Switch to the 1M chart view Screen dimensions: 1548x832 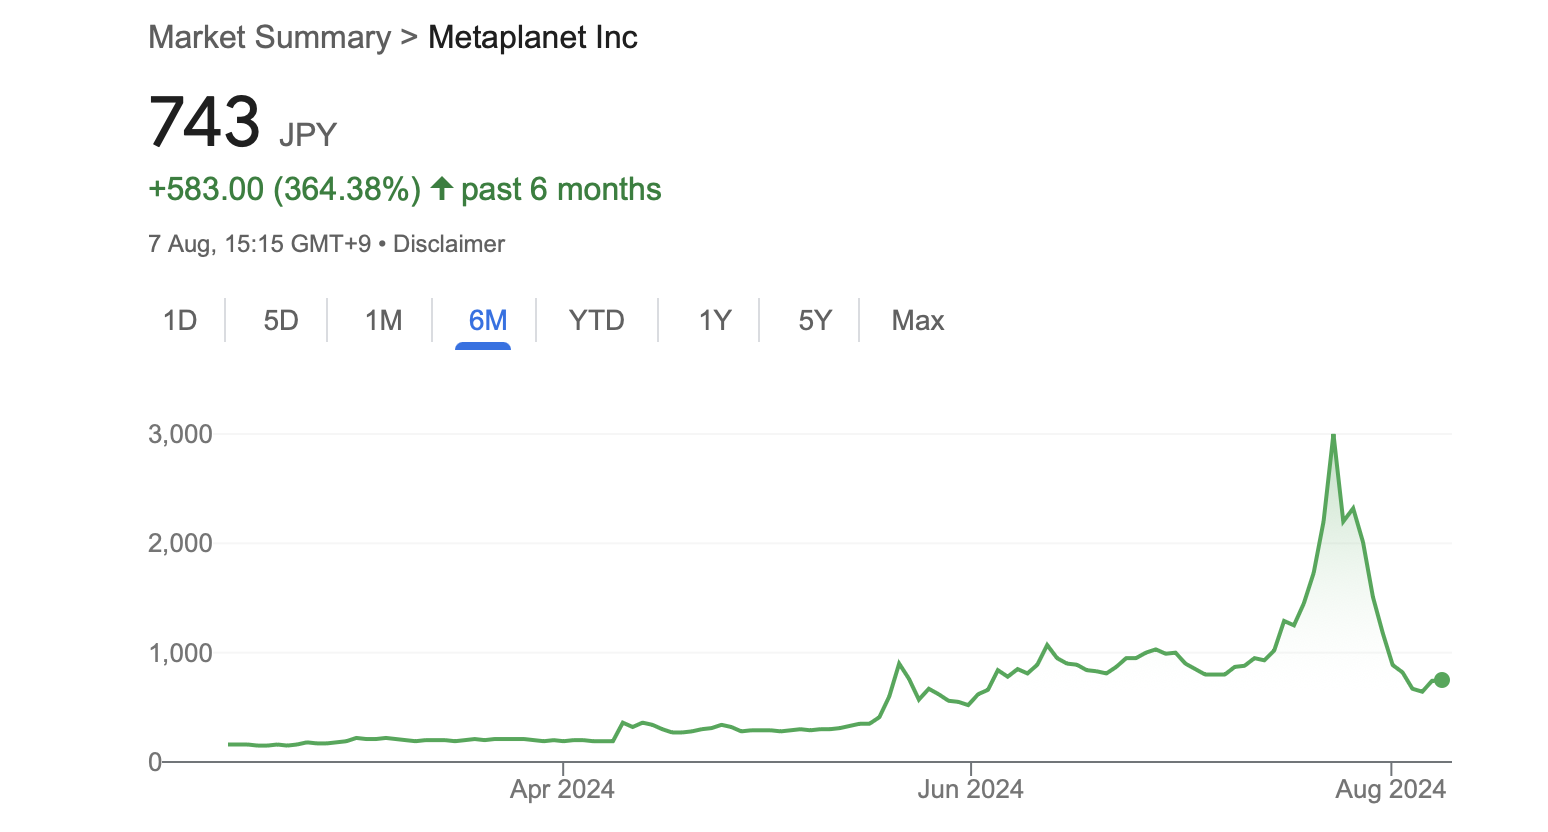click(383, 320)
